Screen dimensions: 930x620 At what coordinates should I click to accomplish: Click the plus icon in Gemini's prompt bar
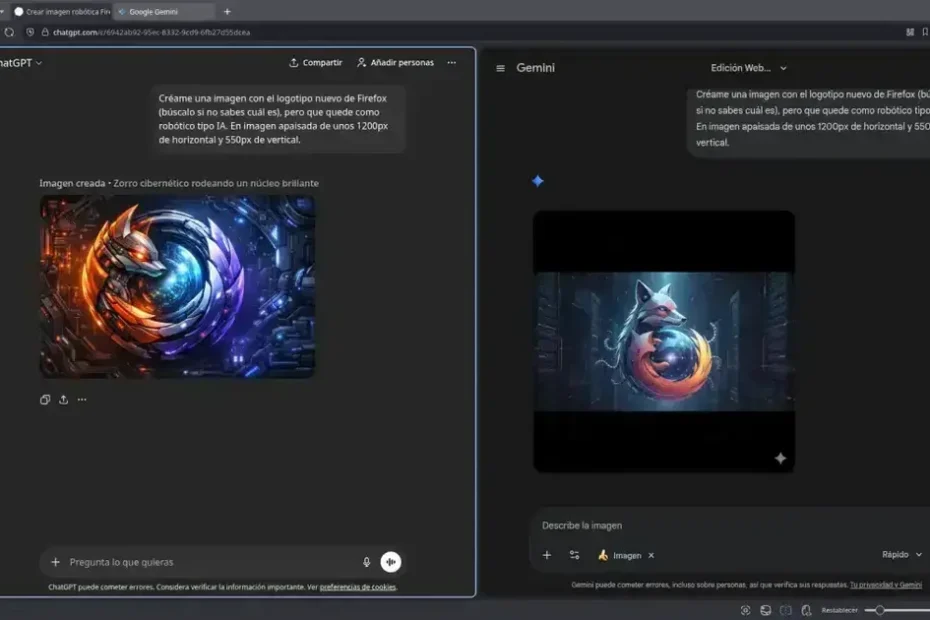tap(547, 554)
